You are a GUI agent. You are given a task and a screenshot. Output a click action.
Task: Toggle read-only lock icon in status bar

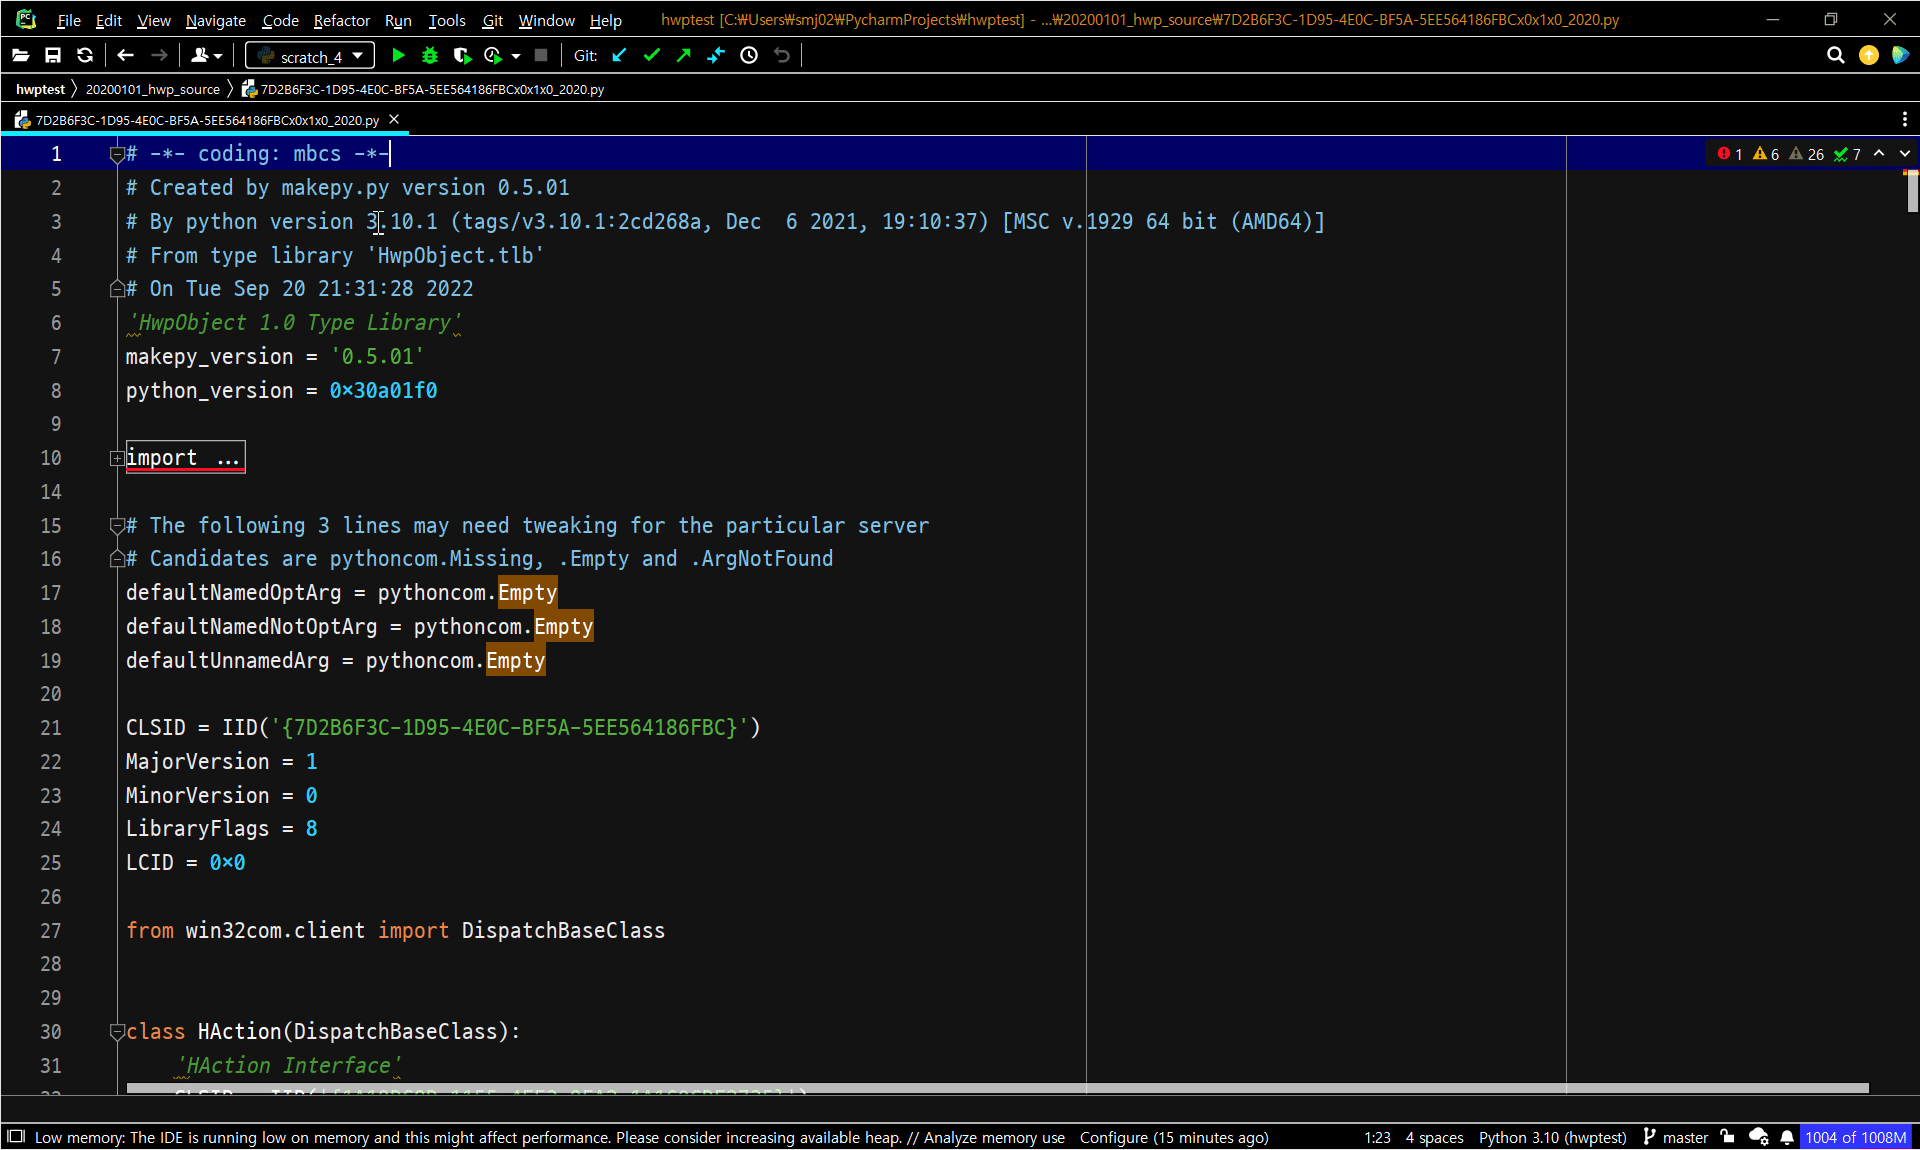tap(1727, 1137)
